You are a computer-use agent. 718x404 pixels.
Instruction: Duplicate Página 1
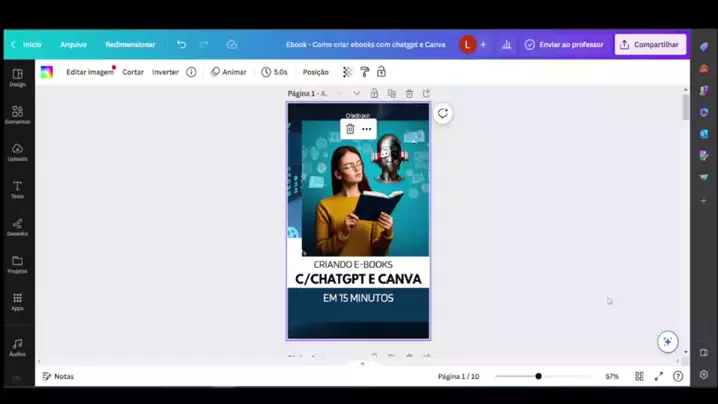pyautogui.click(x=392, y=93)
